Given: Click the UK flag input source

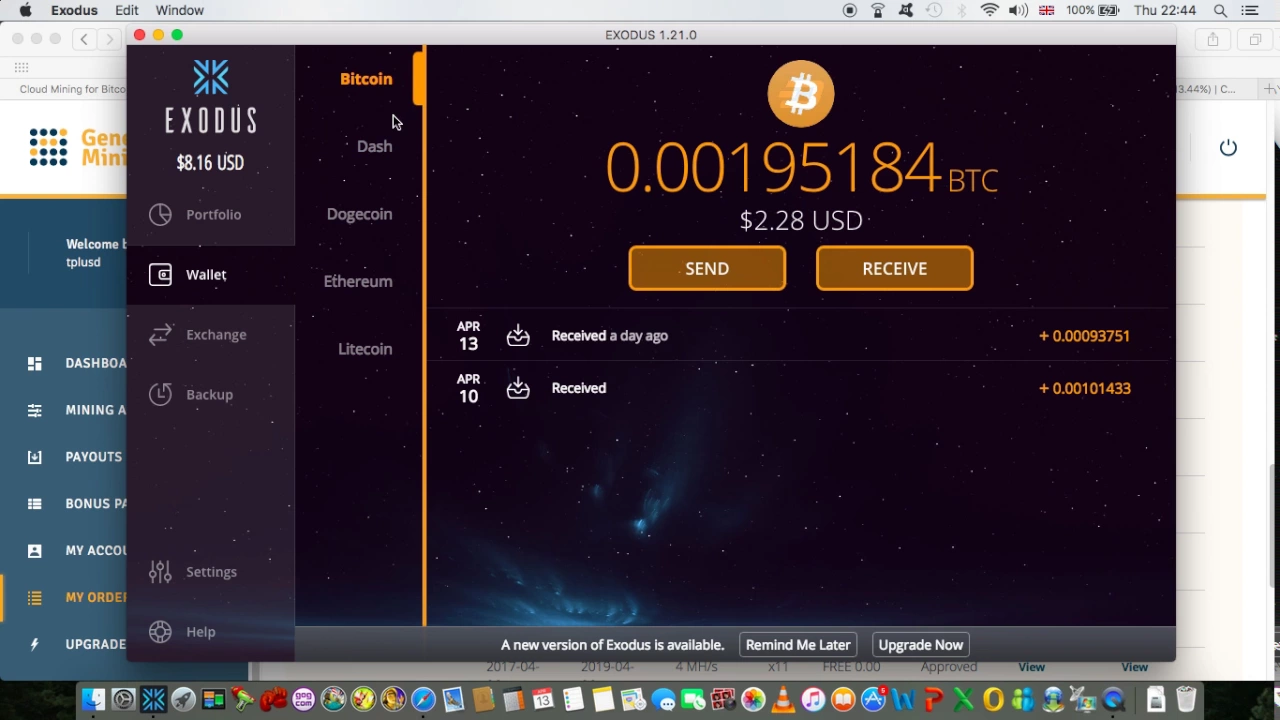Looking at the screenshot, I should coord(1046,10).
